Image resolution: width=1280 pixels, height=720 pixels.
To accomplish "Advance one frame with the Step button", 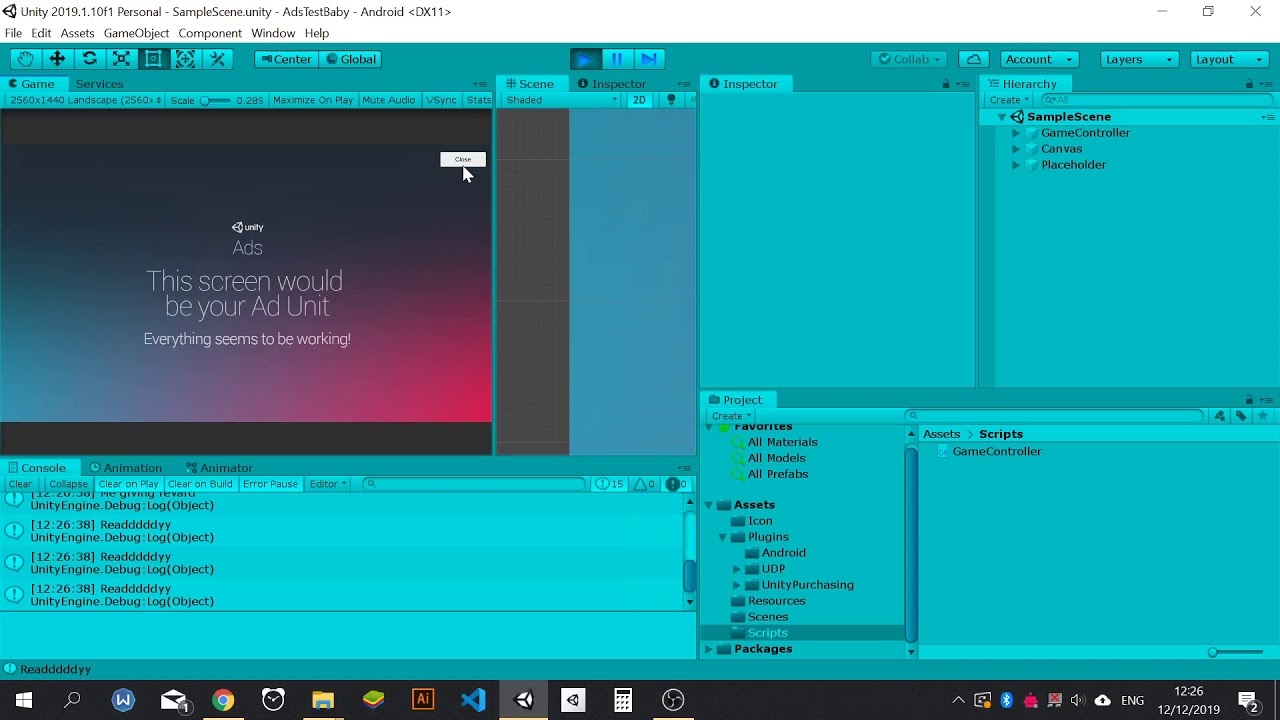I will point(649,59).
